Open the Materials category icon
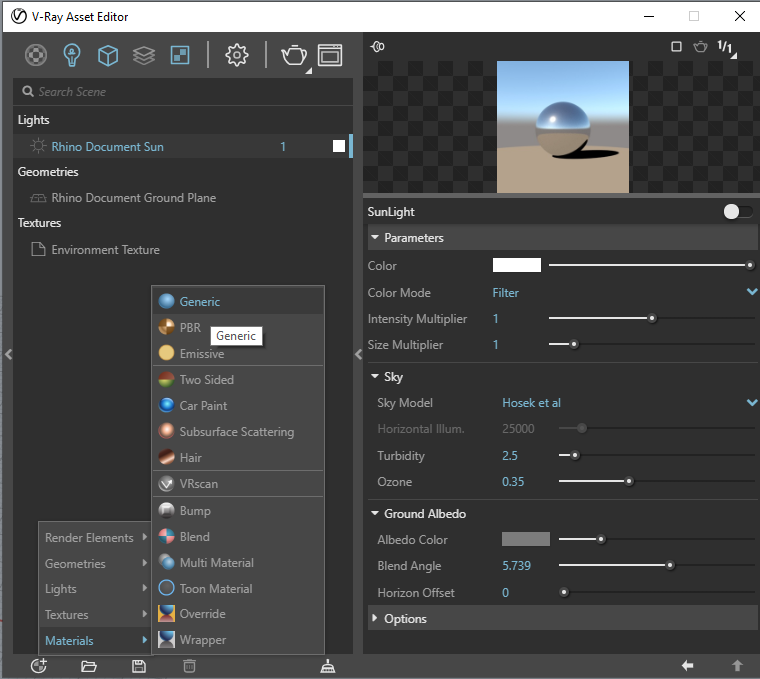The image size is (760, 679). (36, 55)
